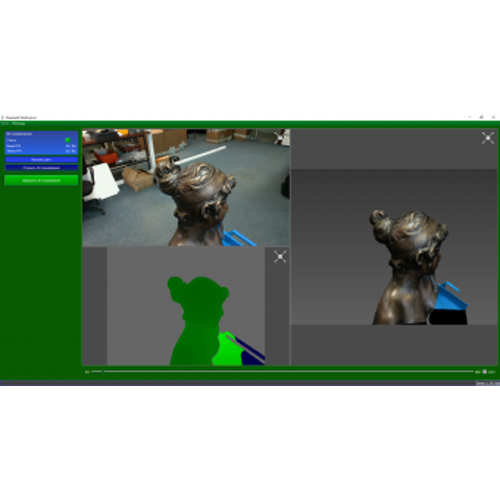Click the application icon in title bar
This screenshot has width=500, height=500.
2,117
